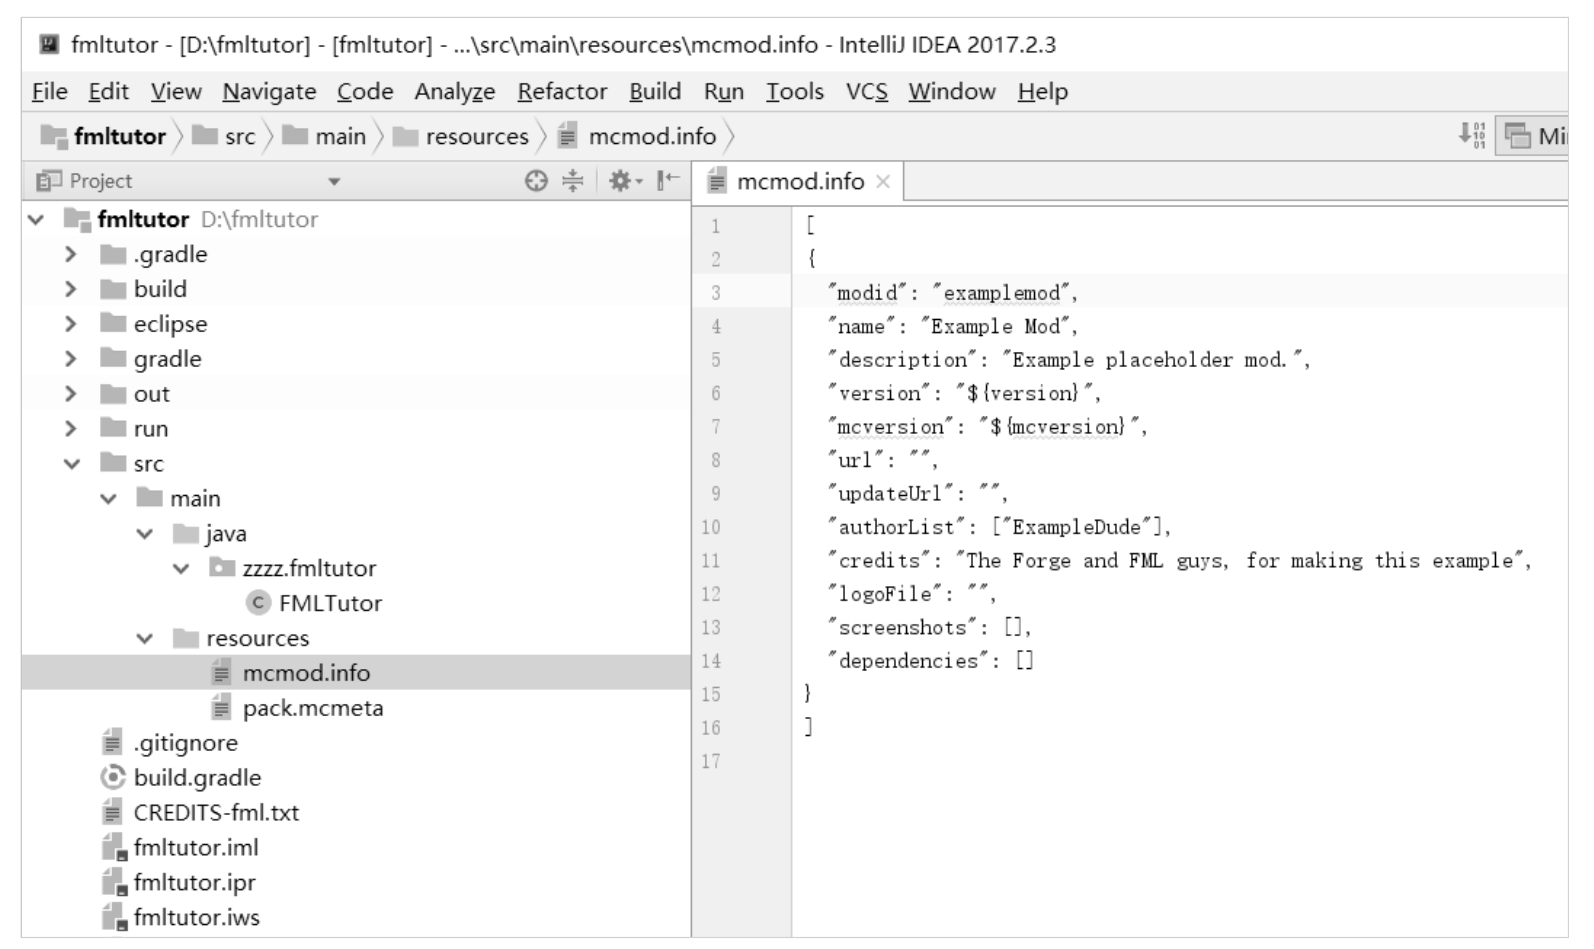
Task: Close the mcmod.info editor tab
Action: pos(883,182)
